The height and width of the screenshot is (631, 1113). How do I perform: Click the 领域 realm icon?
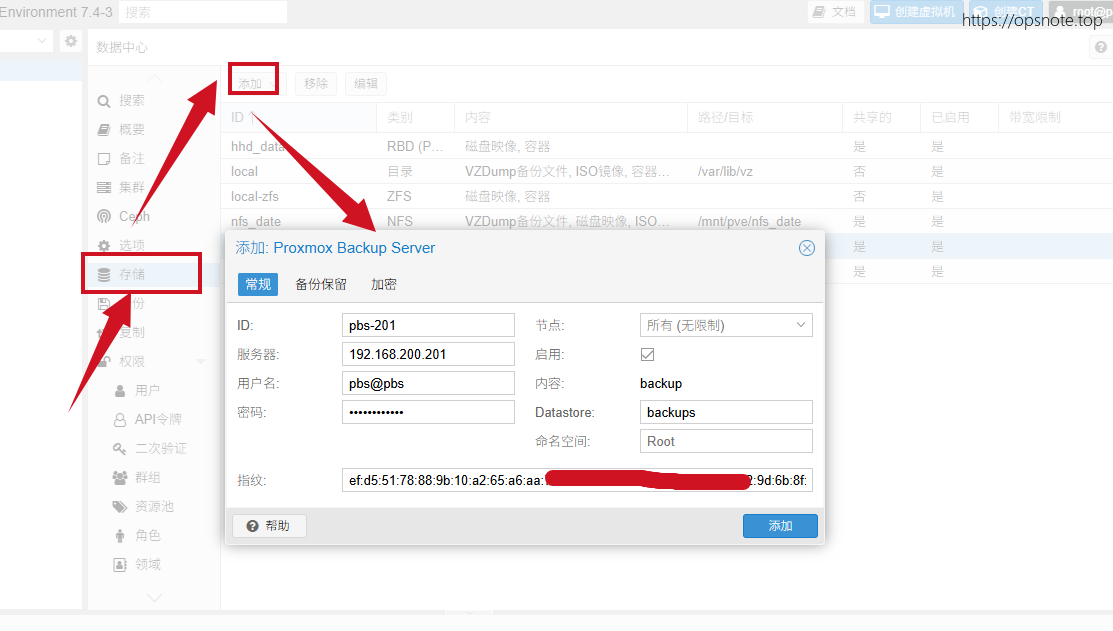(x=120, y=565)
